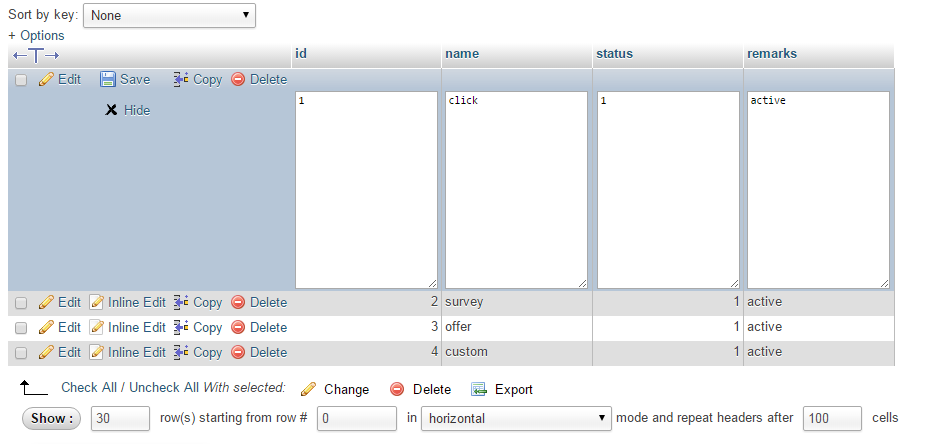
Task: Toggle the checkbox for the offer row
Action: 21,328
